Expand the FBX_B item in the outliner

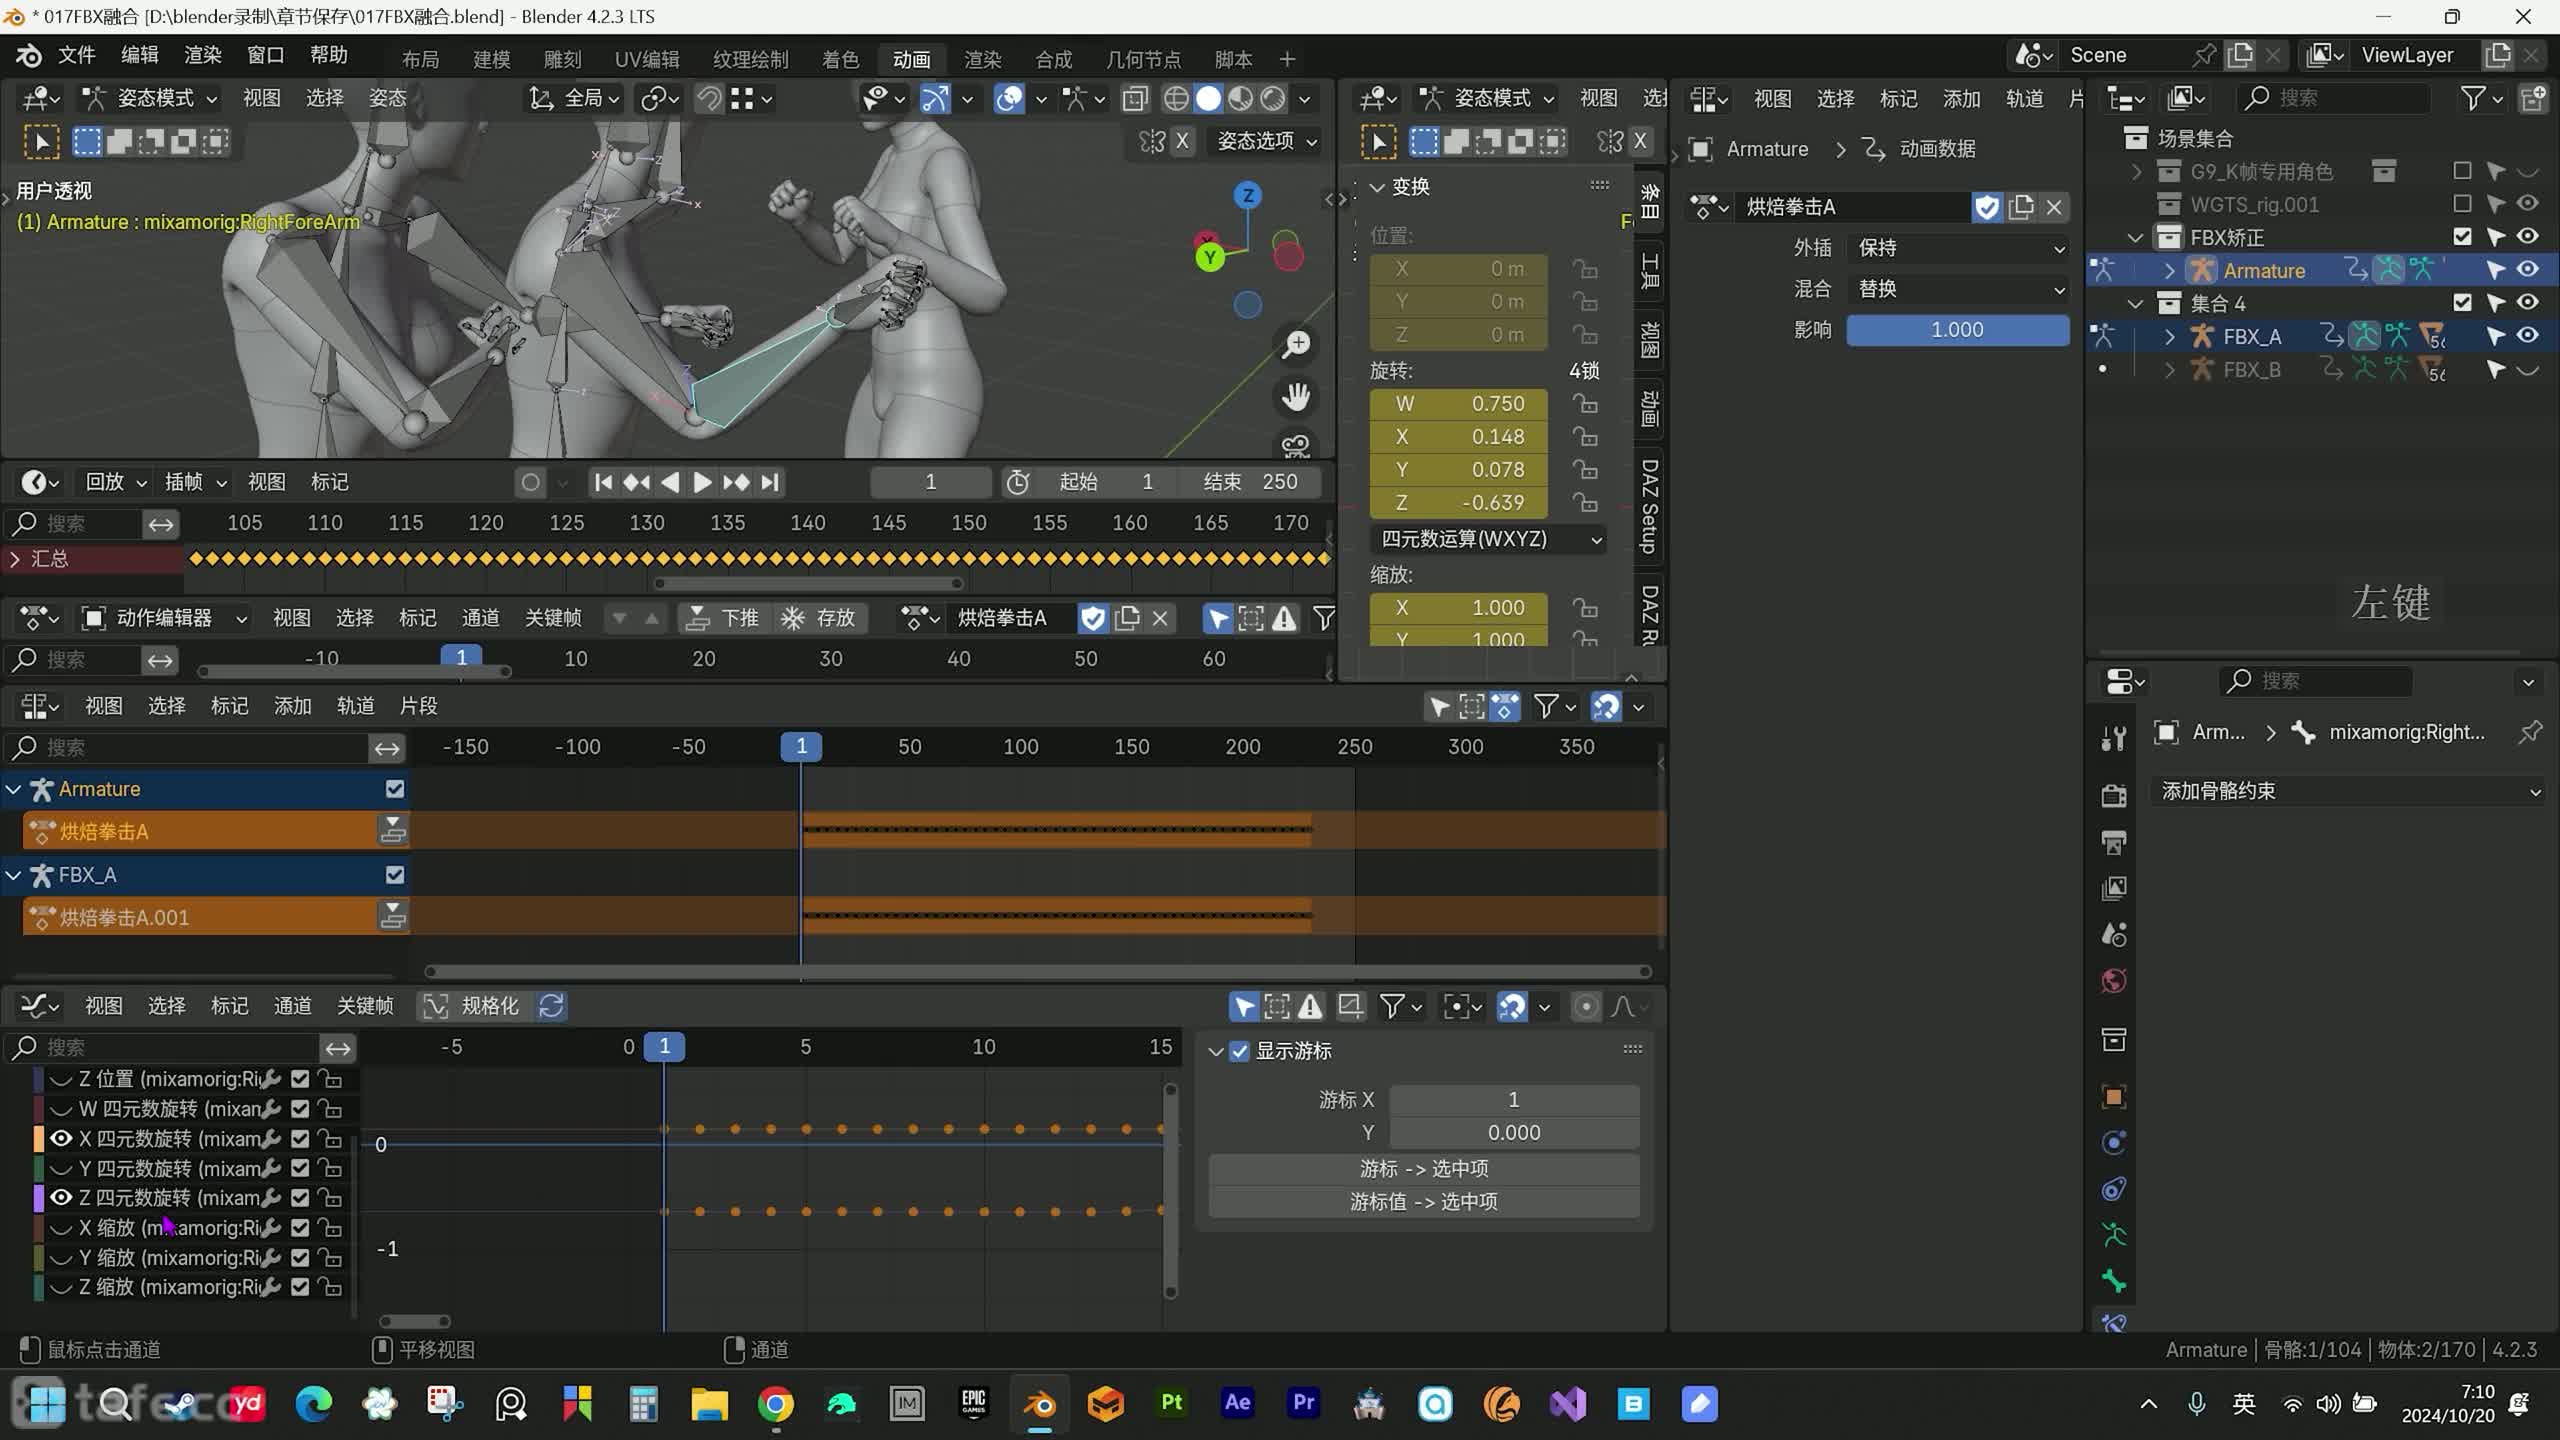click(2169, 370)
